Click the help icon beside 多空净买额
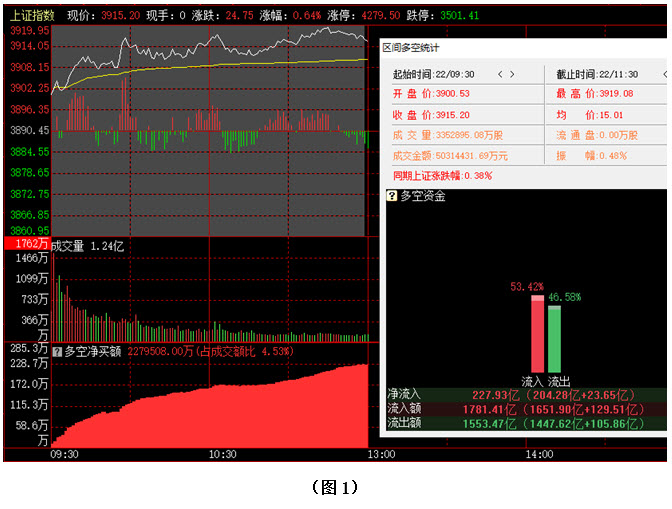672x509 pixels. coord(57,350)
